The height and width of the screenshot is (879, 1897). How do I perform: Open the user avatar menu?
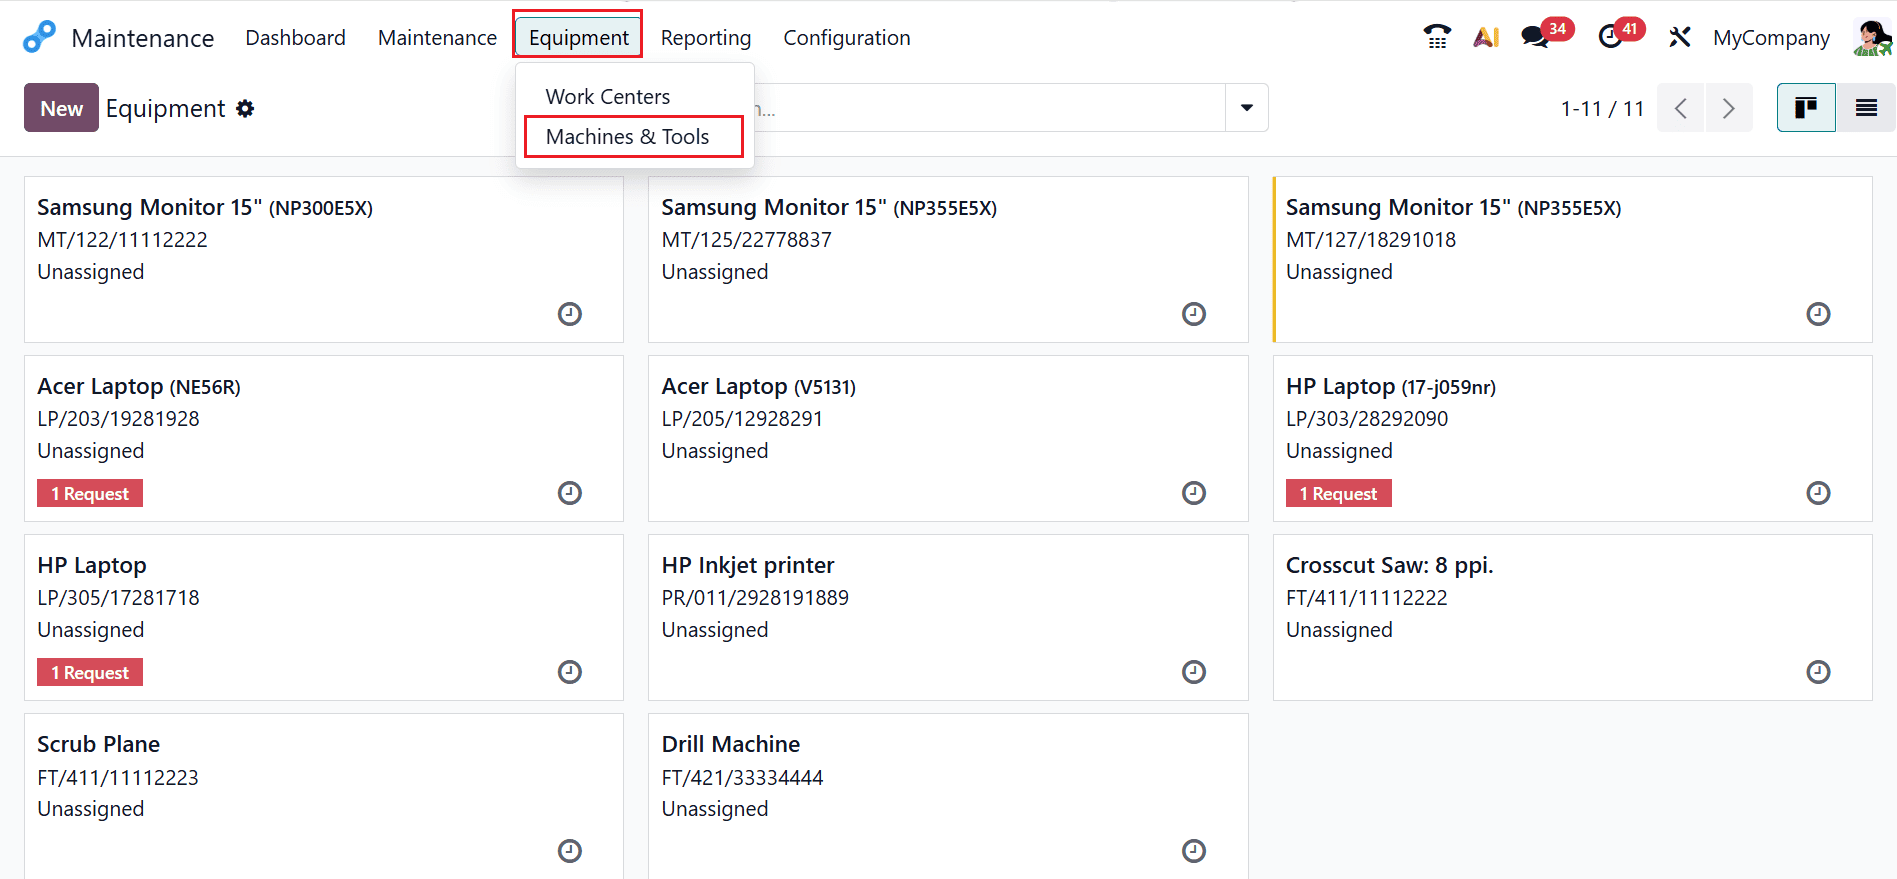click(x=1871, y=37)
